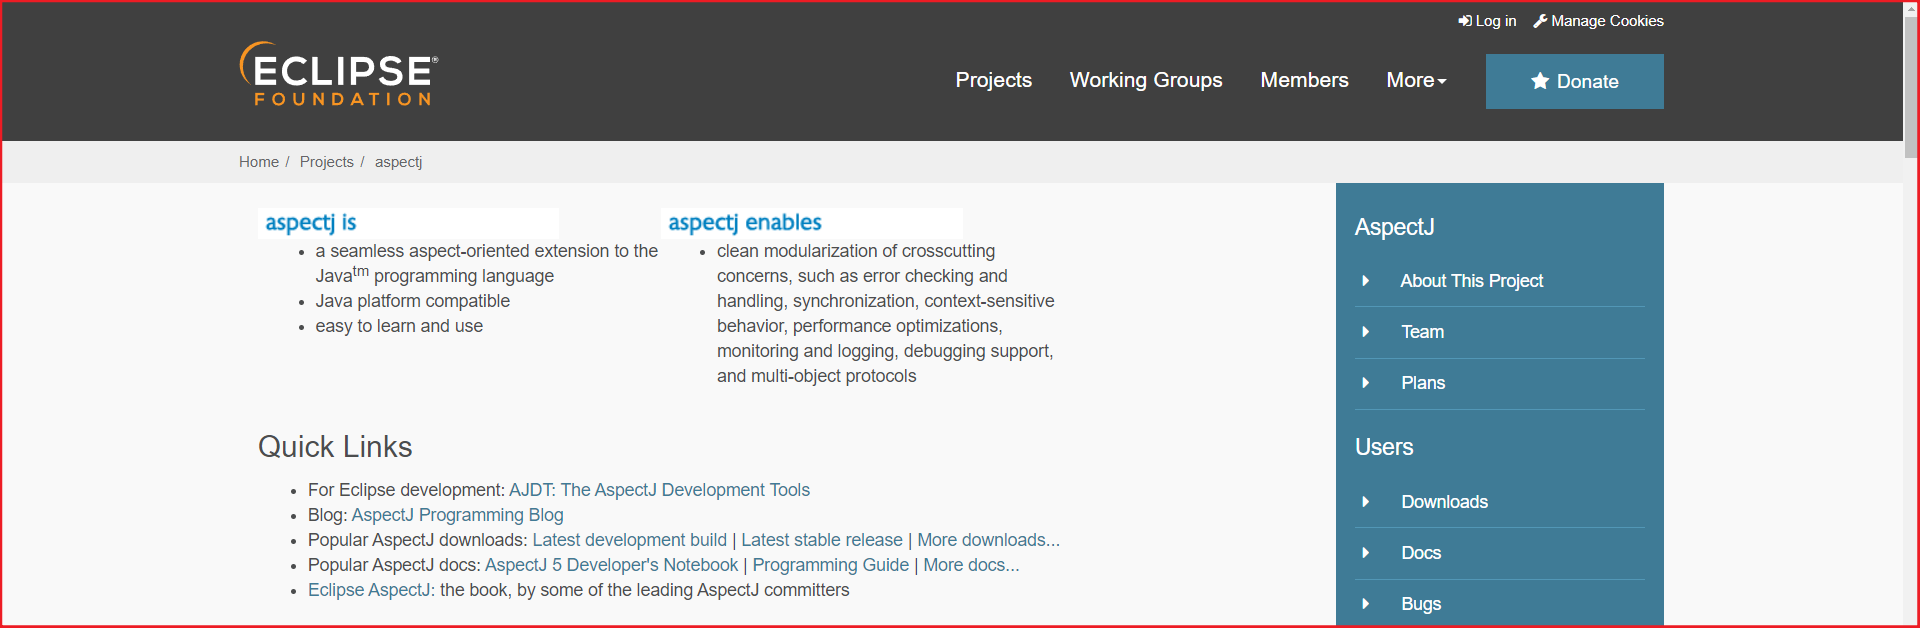Open the Team sidebar link
Image resolution: width=1920 pixels, height=628 pixels.
(1422, 332)
